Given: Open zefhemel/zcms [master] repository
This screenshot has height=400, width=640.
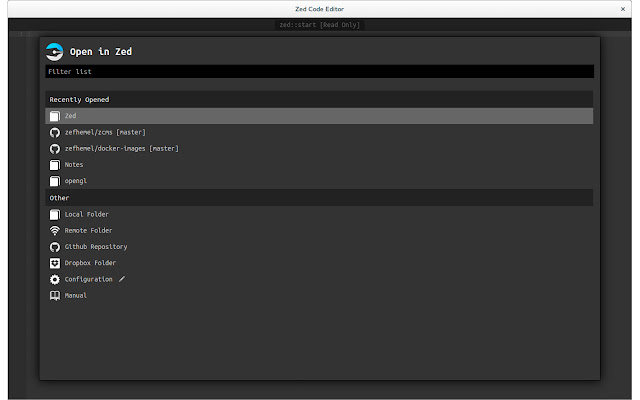Looking at the screenshot, I should pos(319,132).
